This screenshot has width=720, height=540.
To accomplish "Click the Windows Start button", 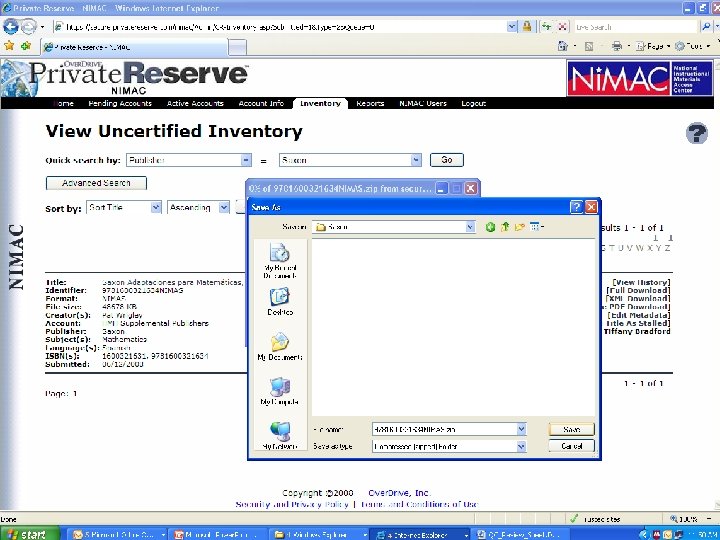I will click(29, 534).
